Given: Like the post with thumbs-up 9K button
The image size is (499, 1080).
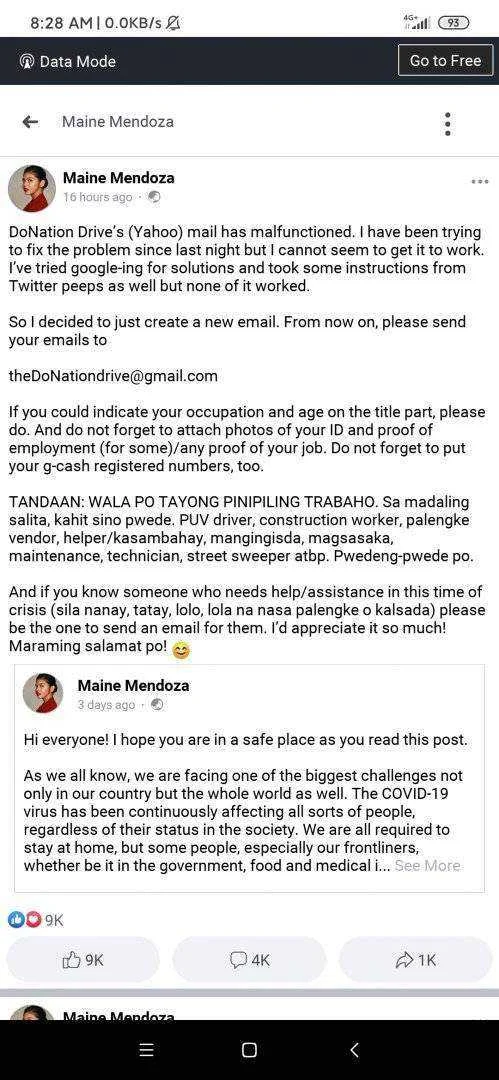Looking at the screenshot, I should 83,959.
